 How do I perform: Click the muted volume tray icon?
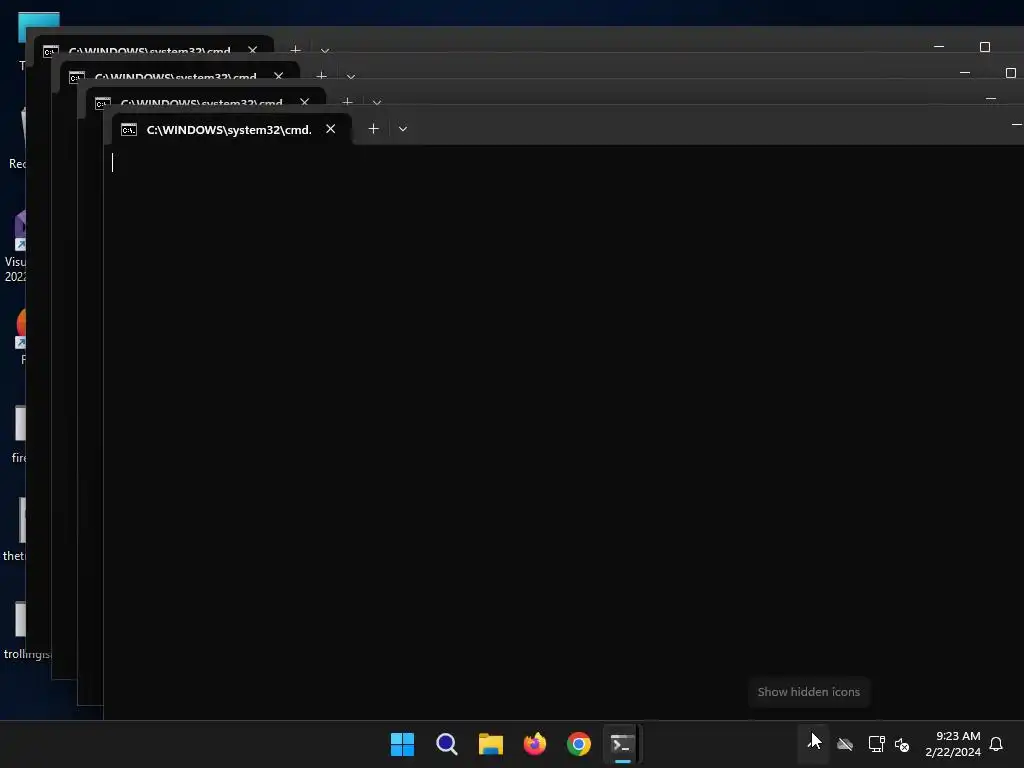tap(902, 744)
